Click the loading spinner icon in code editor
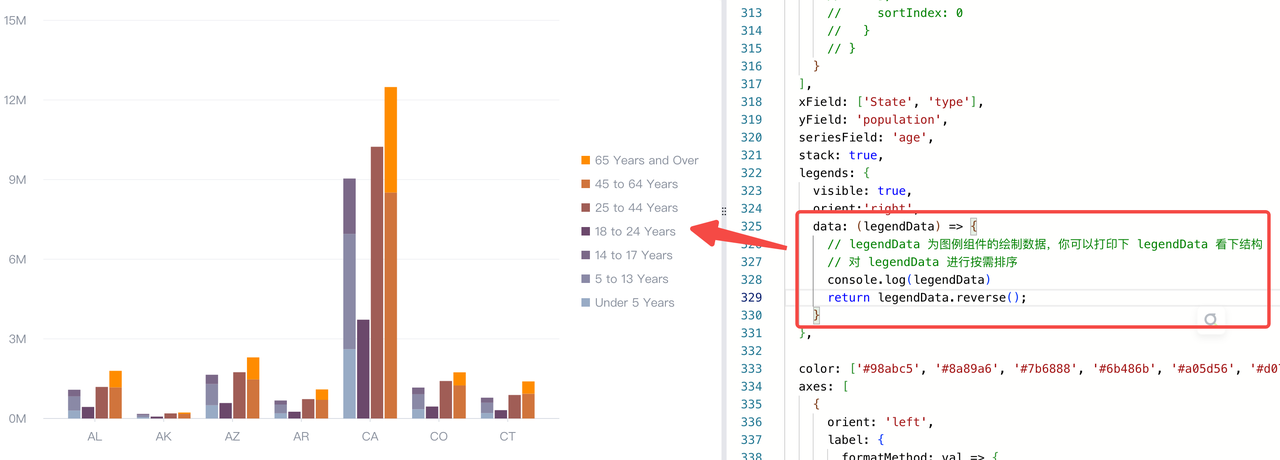 pos(1210,319)
